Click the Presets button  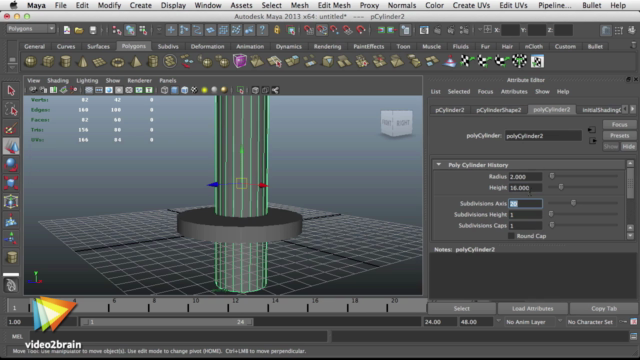pos(619,136)
